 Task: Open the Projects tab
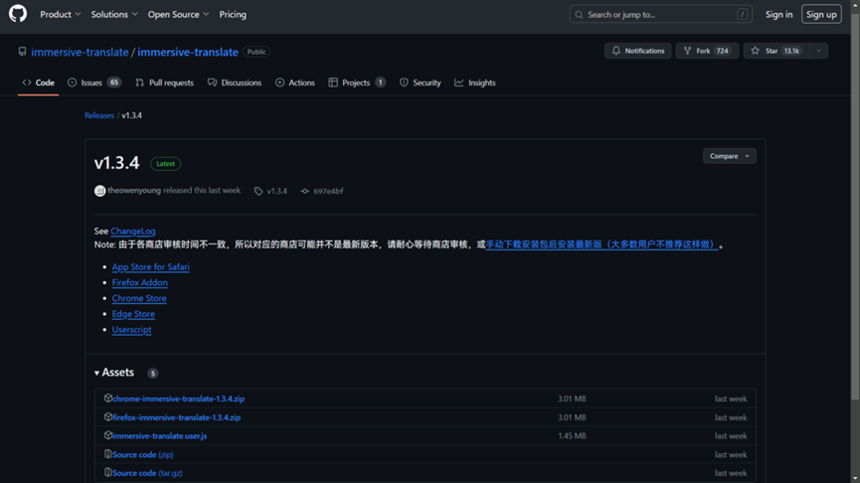357,83
